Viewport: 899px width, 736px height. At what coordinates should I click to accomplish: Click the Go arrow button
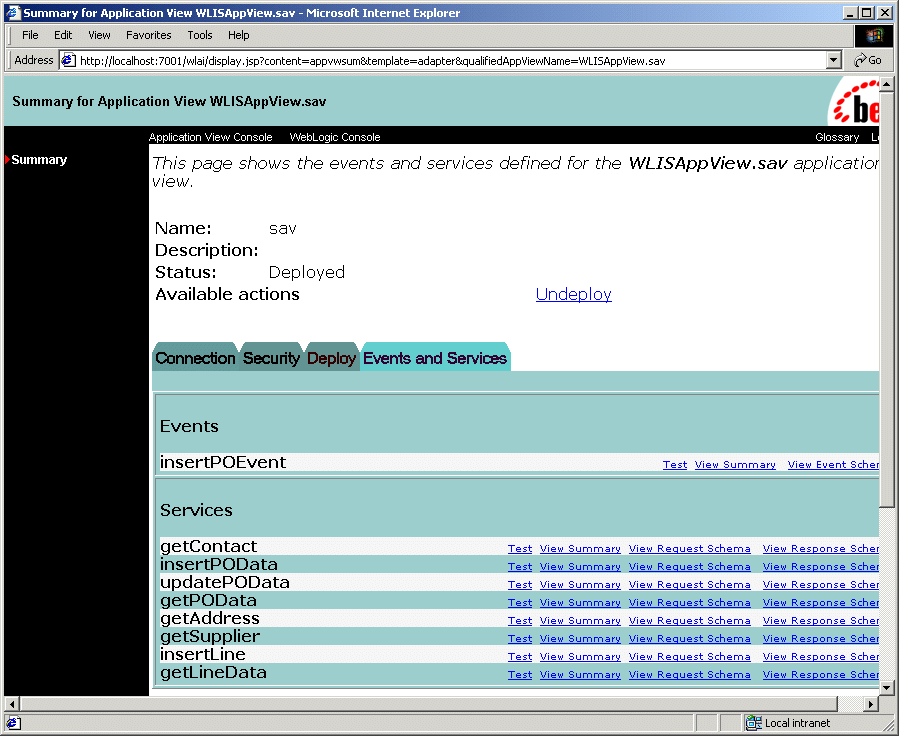click(867, 60)
